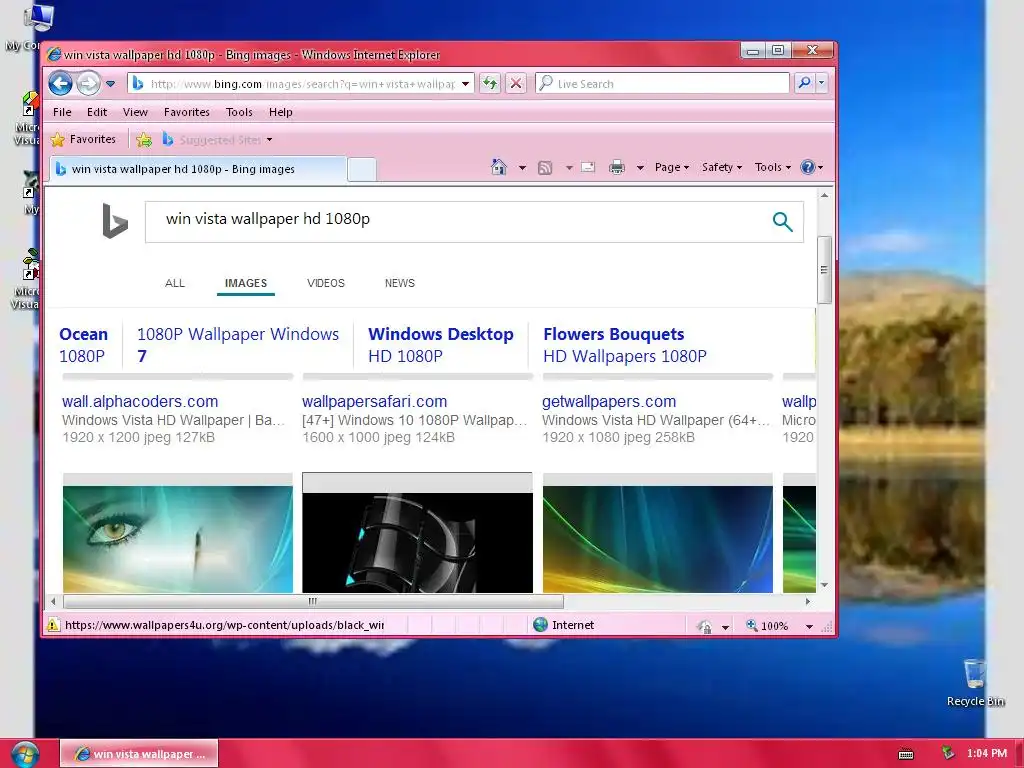Viewport: 1024px width, 768px height.
Task: Switch to the ALL results tab
Action: tap(175, 283)
